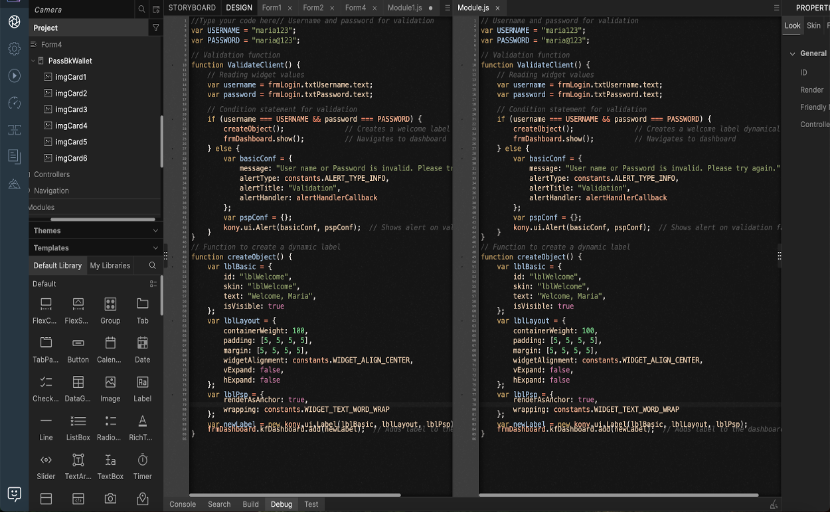Collapse the General properties section
The width and height of the screenshot is (830, 512).
pos(792,54)
